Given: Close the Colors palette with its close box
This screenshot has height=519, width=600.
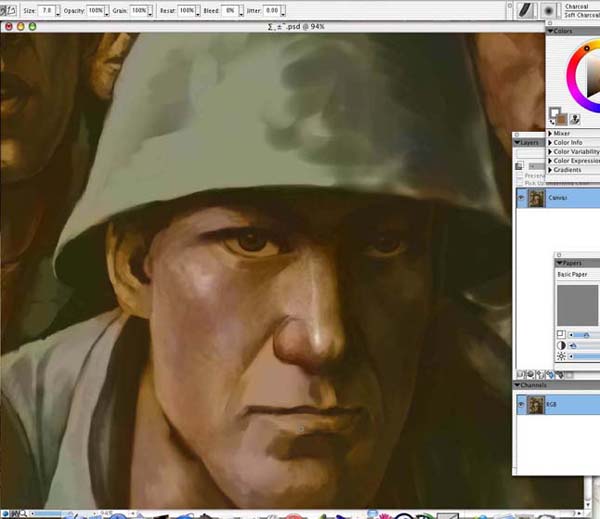Looking at the screenshot, I should 550,23.
